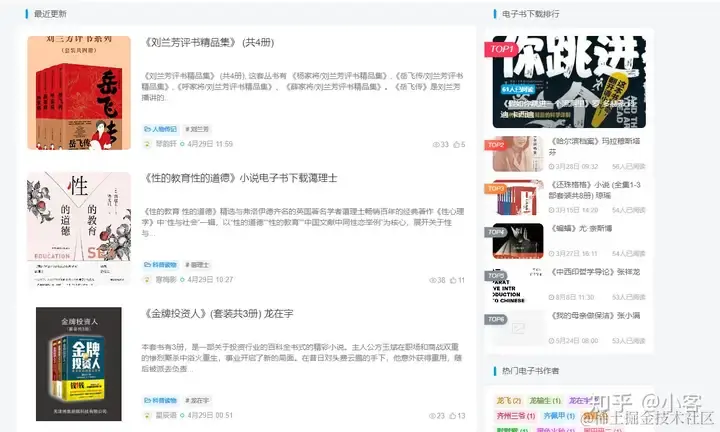720x432 pixels.
Task: Select author tag 齐佩甲 (1)
Action: click(559, 416)
